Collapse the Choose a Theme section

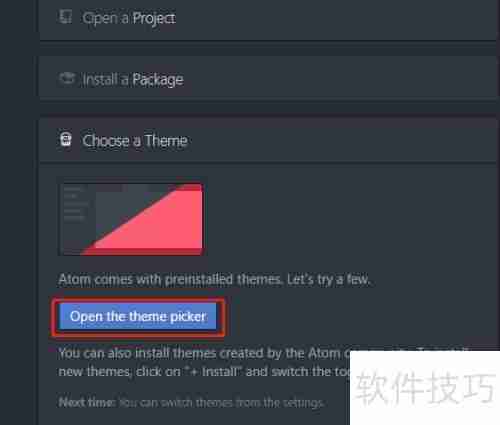(x=268, y=140)
